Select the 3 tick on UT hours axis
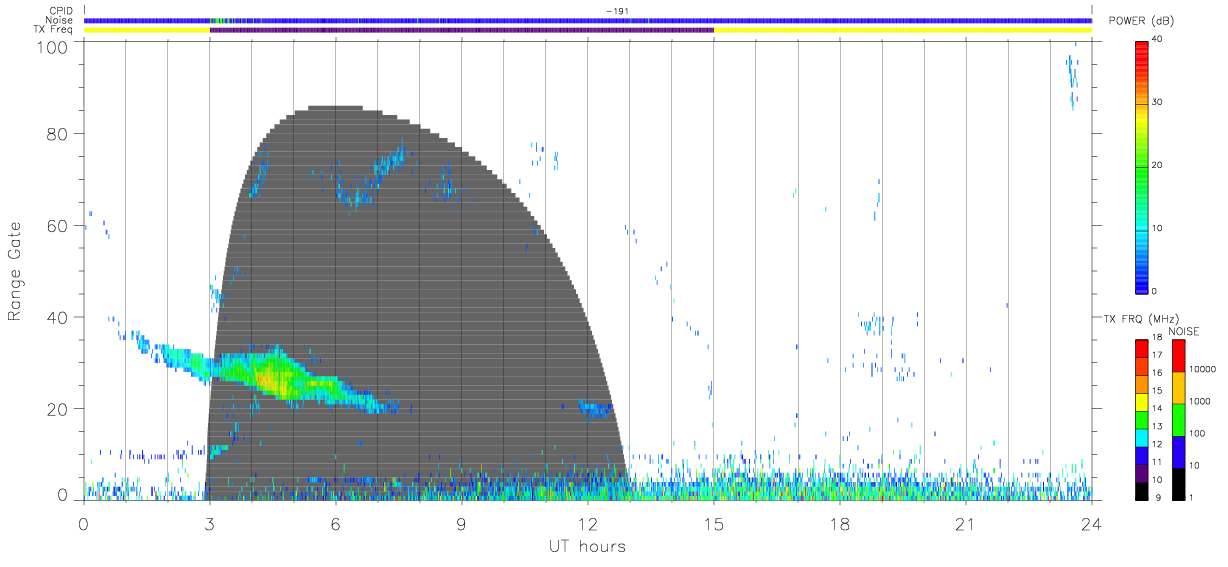This screenshot has width=1228, height=567. [210, 524]
